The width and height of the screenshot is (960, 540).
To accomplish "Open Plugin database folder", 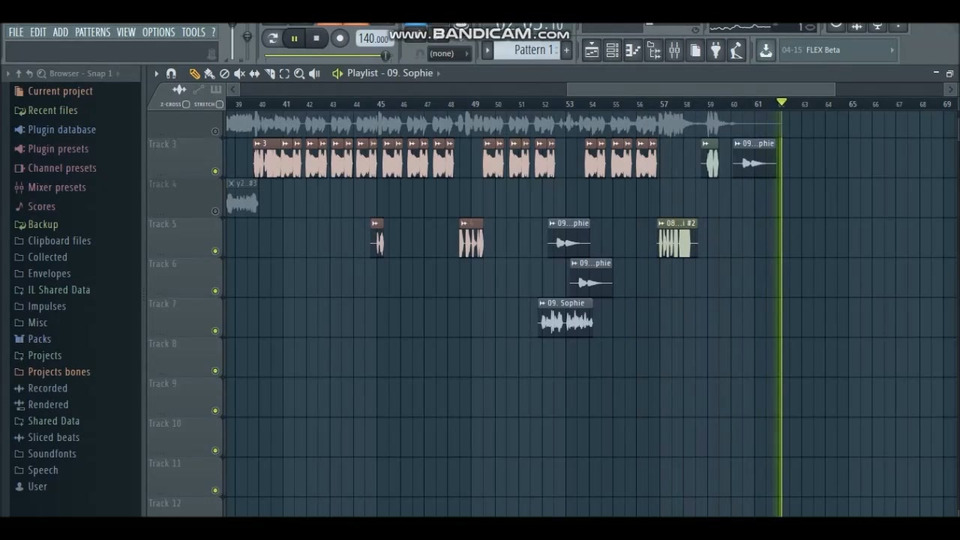I will click(61, 130).
